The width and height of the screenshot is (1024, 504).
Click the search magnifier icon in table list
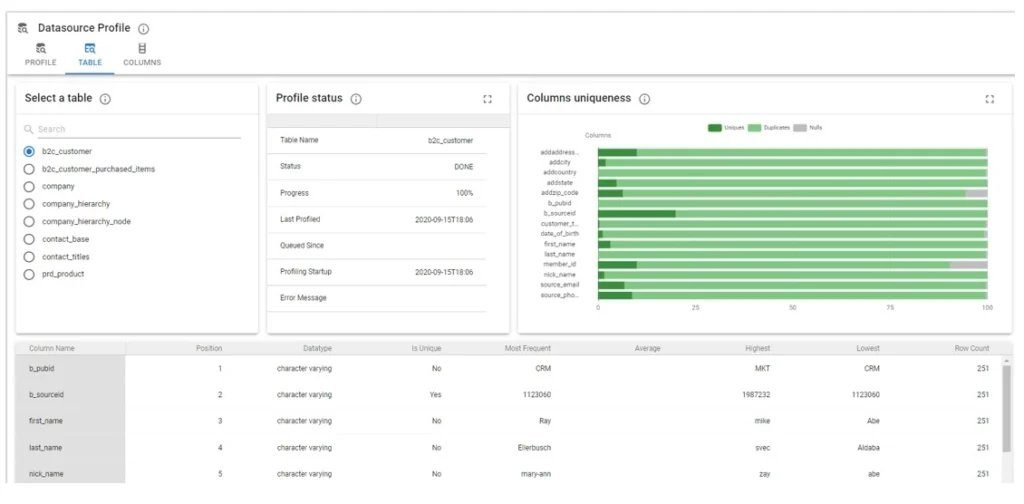coord(29,129)
